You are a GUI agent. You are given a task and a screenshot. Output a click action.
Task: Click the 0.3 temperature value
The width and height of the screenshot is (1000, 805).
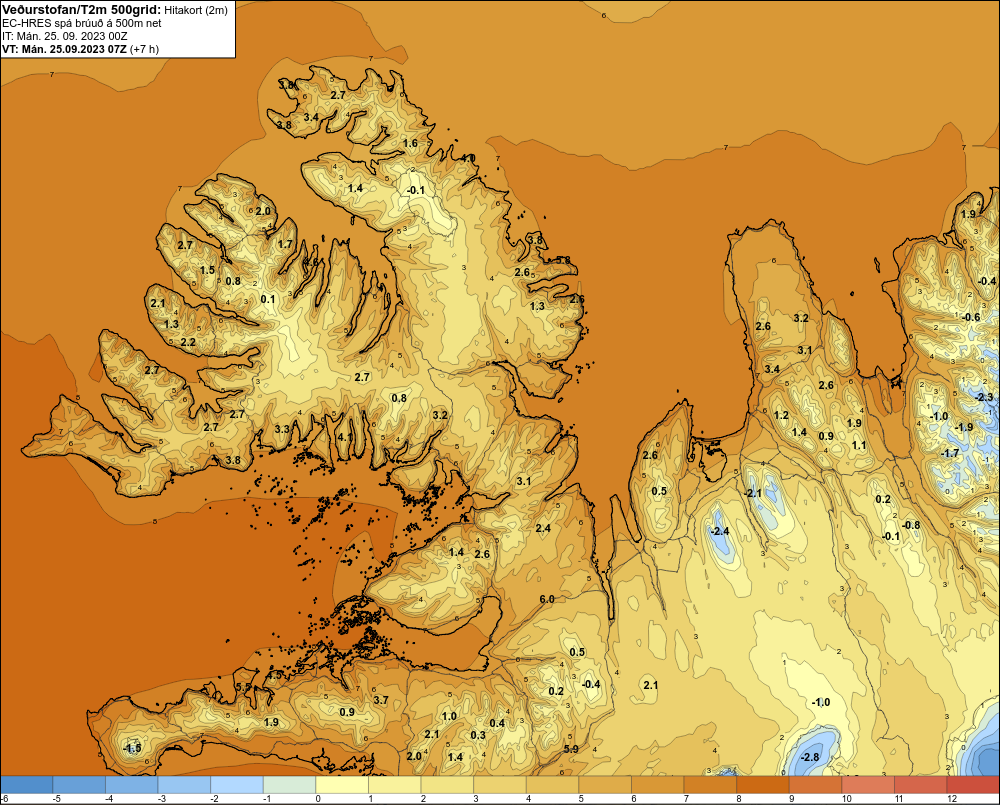pos(478,735)
